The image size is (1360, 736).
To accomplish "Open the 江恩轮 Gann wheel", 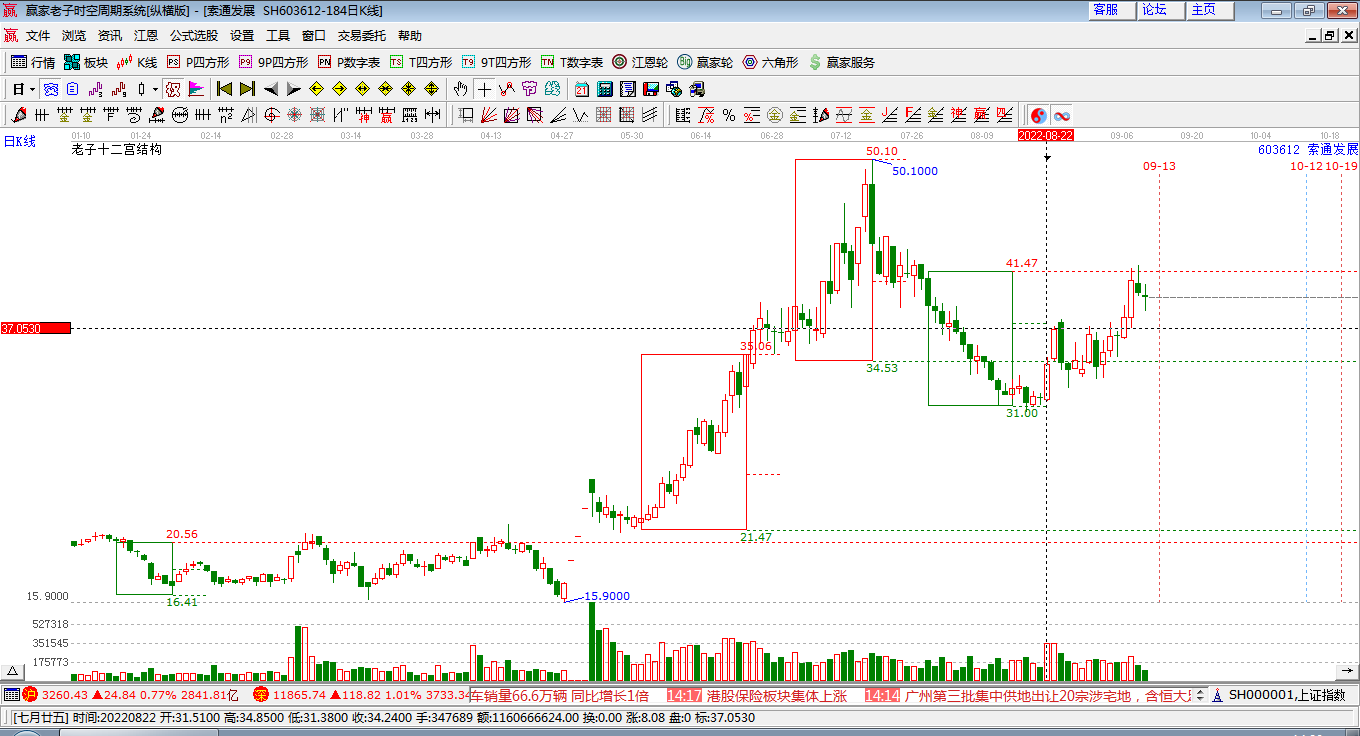I will (640, 62).
